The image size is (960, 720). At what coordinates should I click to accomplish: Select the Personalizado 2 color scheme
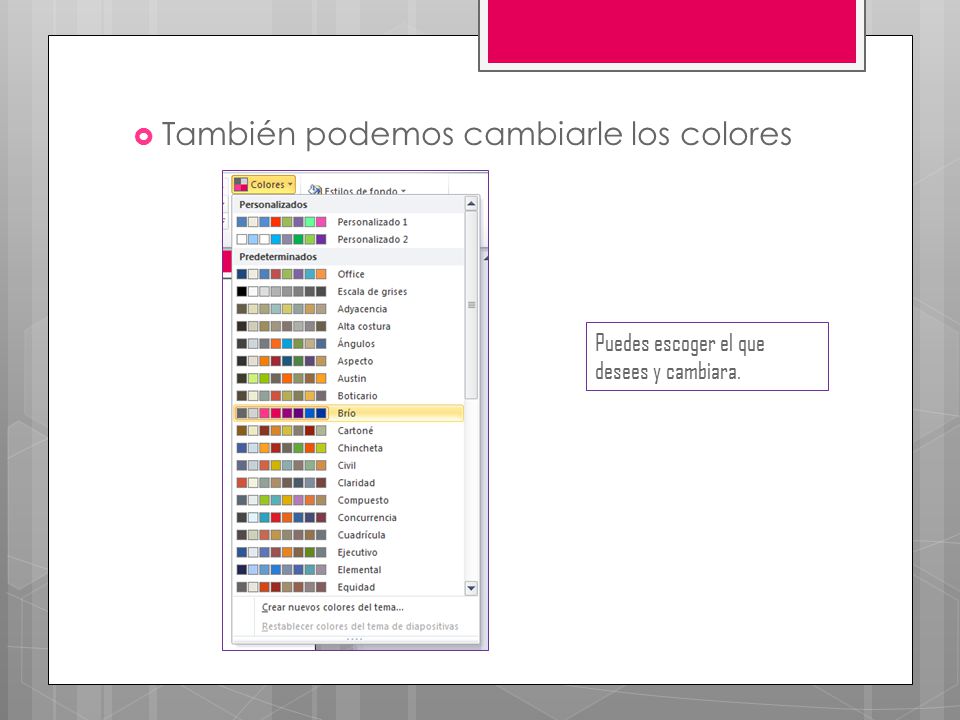click(348, 239)
